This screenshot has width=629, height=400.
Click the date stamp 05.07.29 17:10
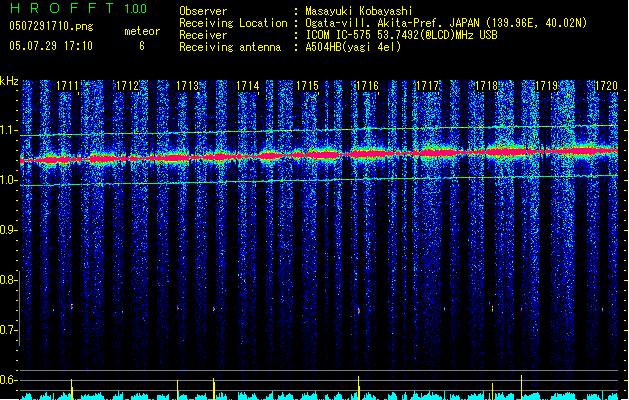point(51,46)
